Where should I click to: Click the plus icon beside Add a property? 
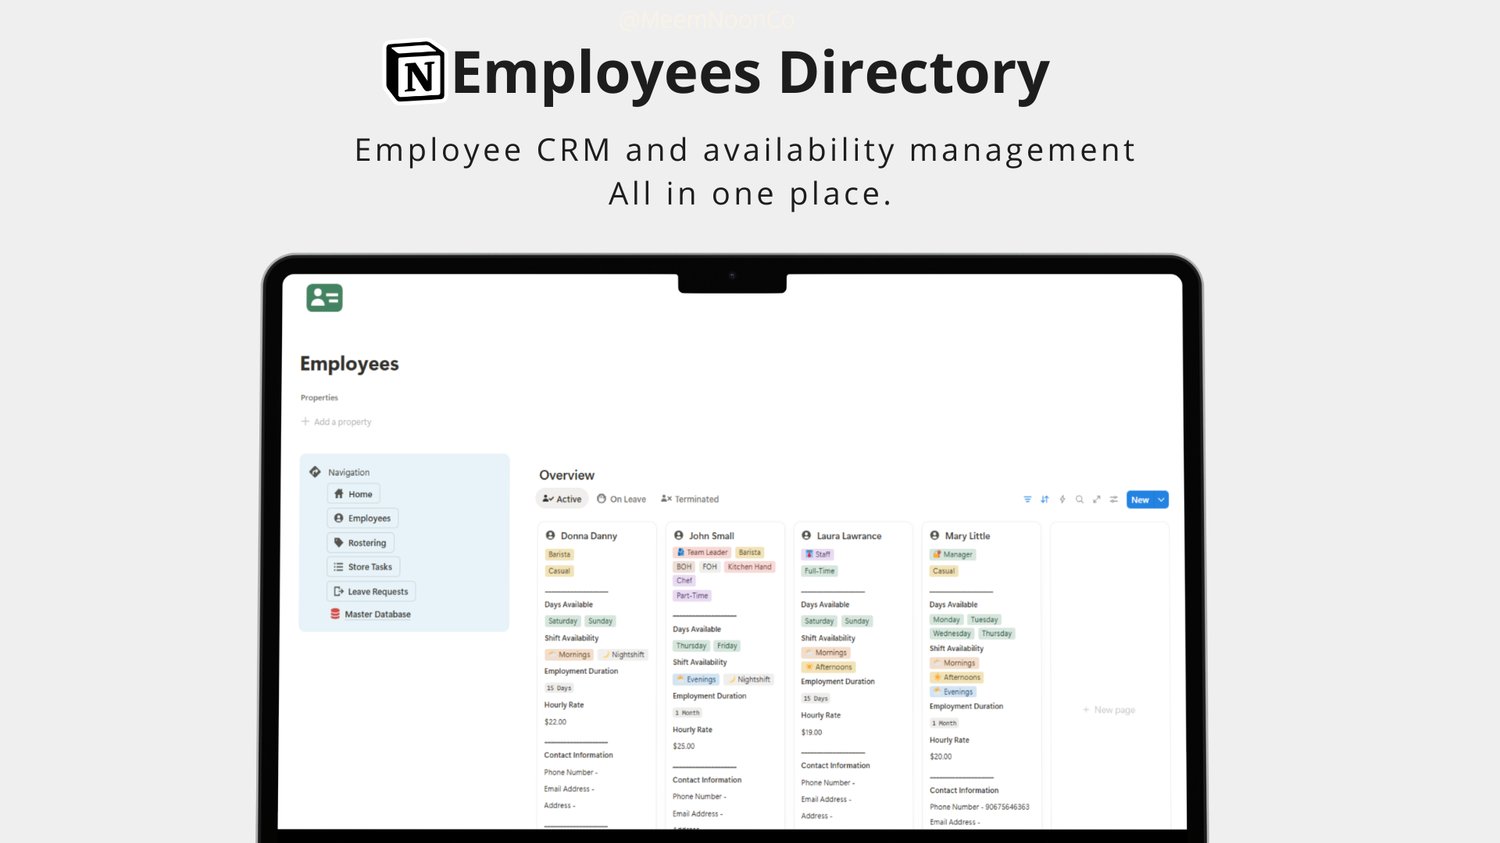306,422
